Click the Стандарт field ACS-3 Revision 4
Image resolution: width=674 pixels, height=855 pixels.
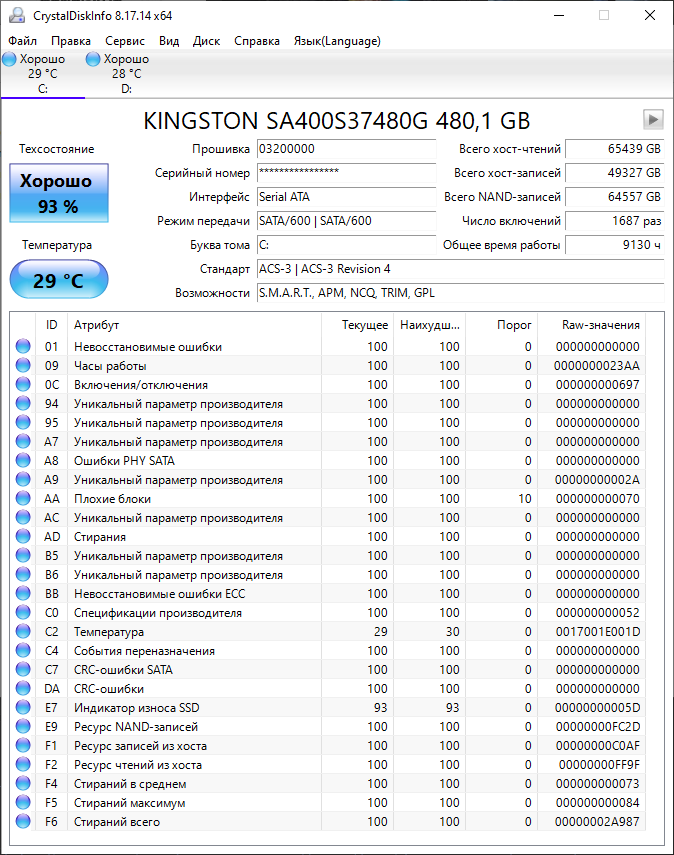click(460, 269)
